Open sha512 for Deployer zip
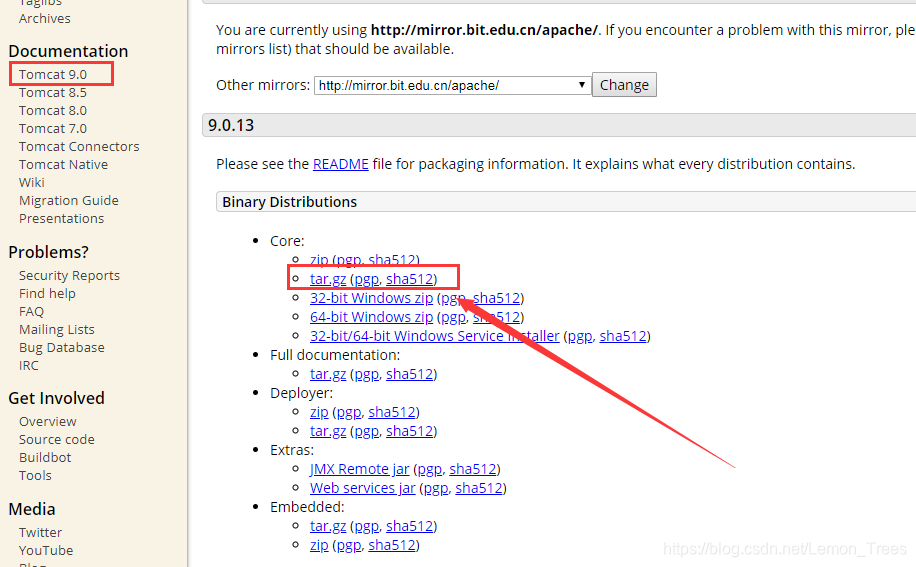The image size is (916, 567). (x=392, y=412)
